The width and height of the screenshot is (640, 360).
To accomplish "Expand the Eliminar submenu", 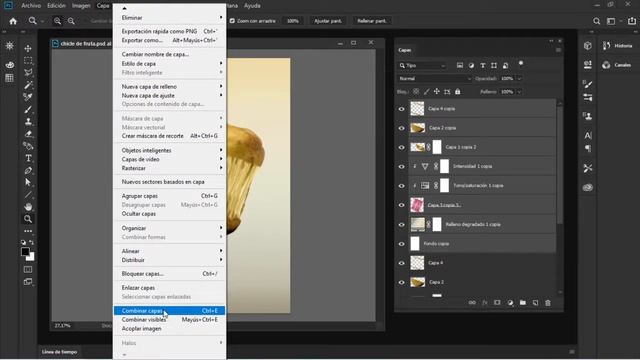I will coord(169,18).
